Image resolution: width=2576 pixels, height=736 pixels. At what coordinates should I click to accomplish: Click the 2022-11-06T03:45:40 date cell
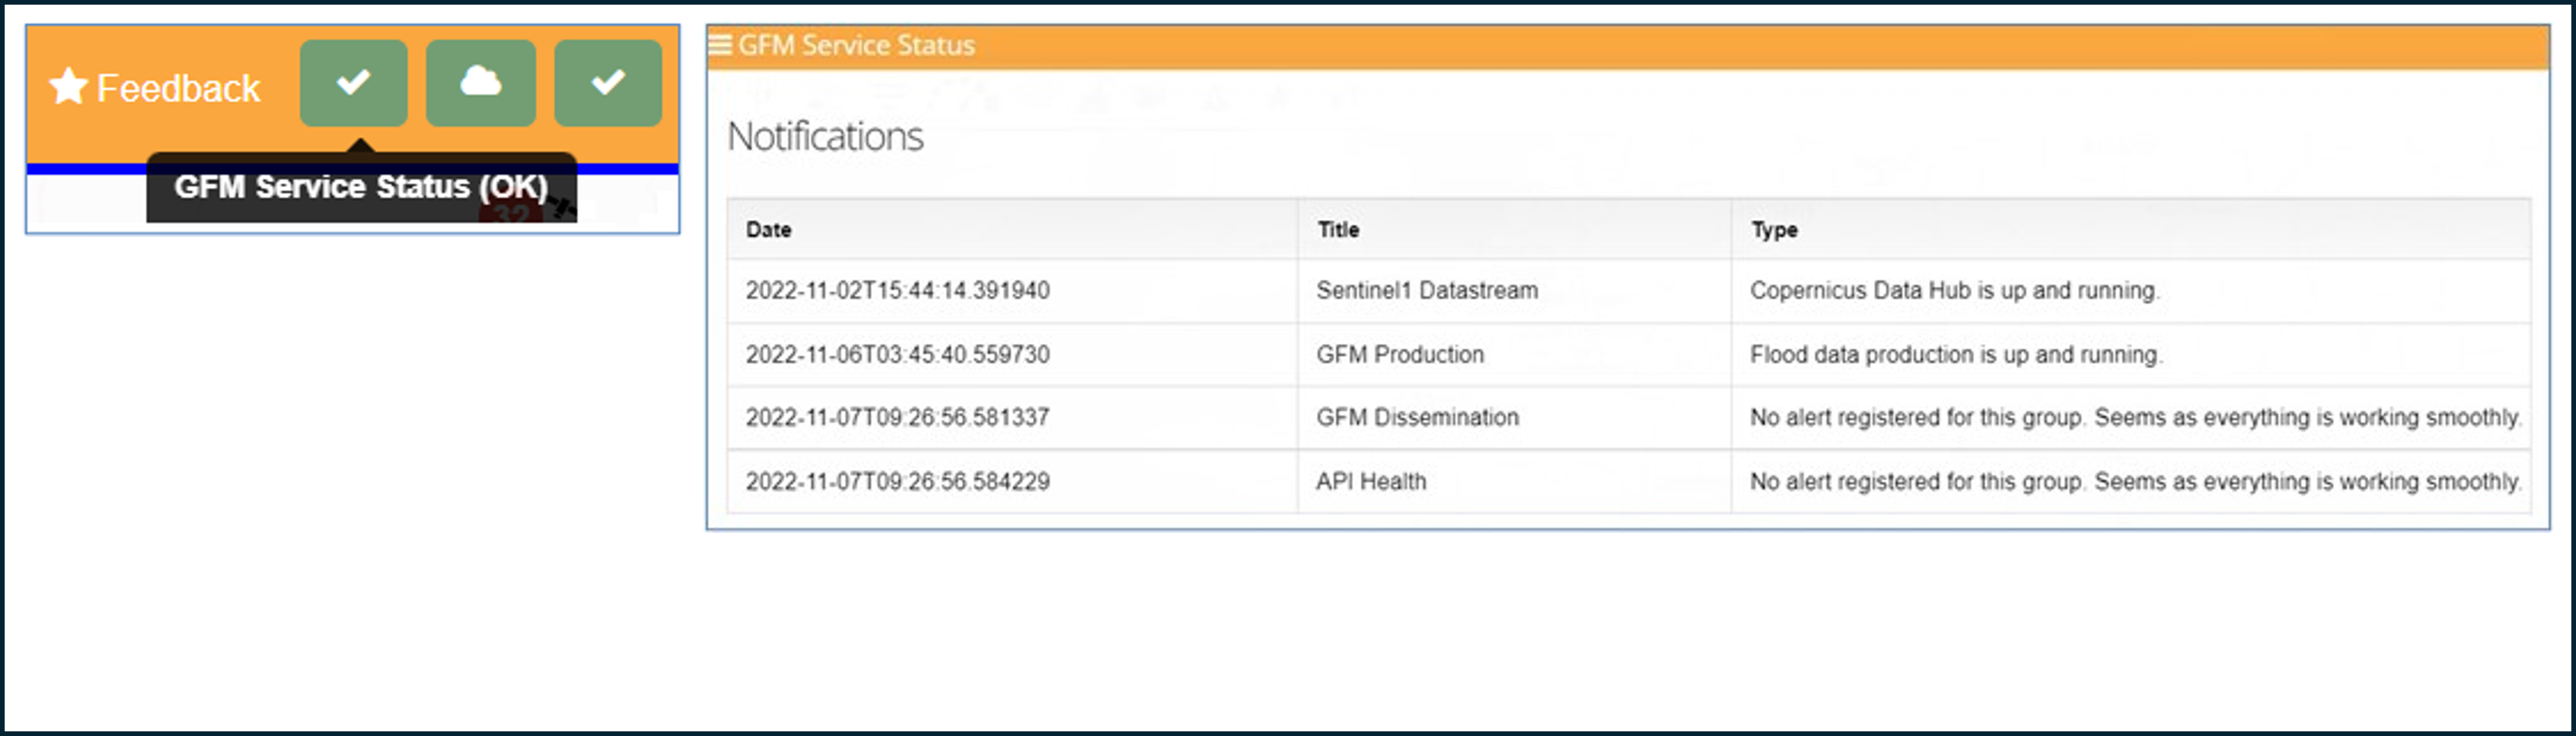point(897,355)
